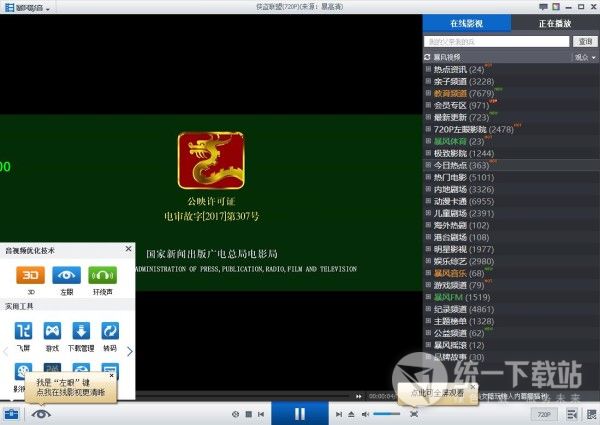Screen dimensions: 600x425
Task: Open the toolbox icon in bottom-left corner
Action: pyautogui.click(x=11, y=414)
